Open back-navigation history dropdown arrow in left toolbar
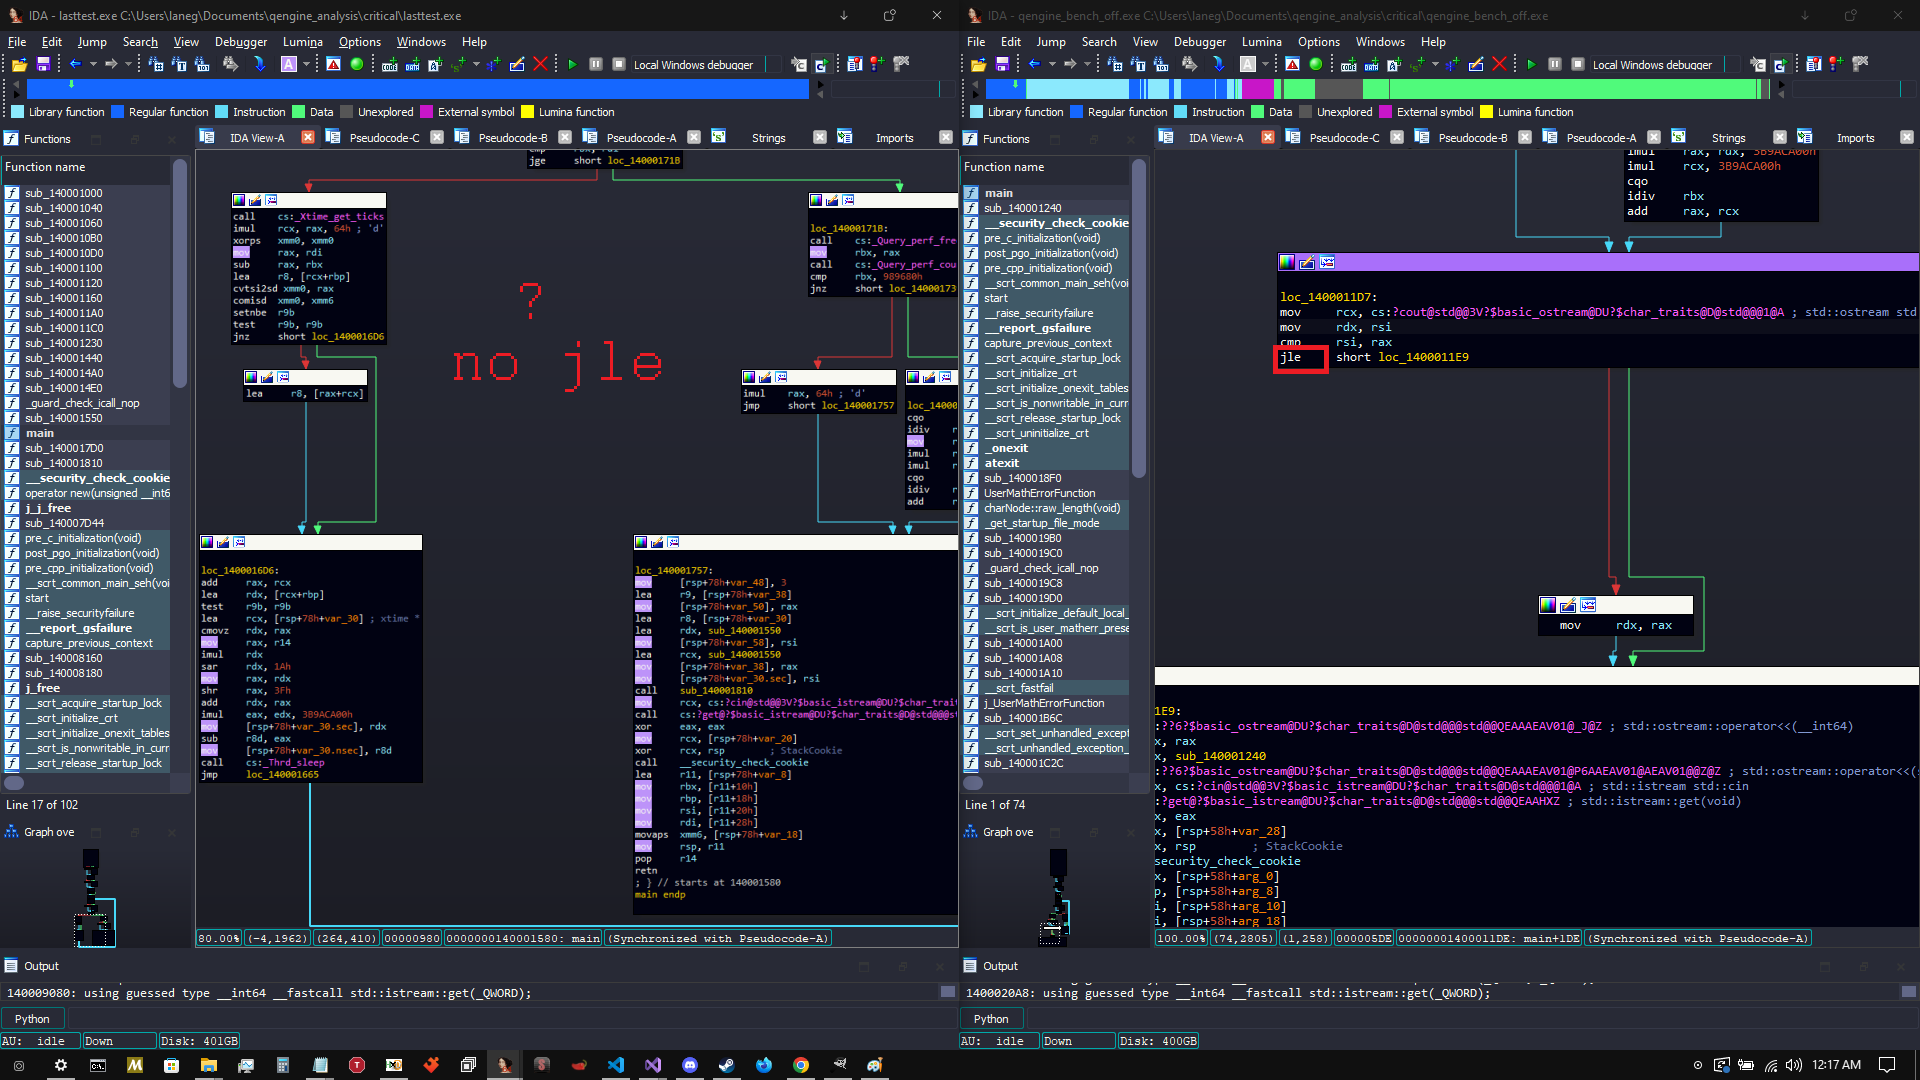The width and height of the screenshot is (1920, 1080). tap(93, 64)
